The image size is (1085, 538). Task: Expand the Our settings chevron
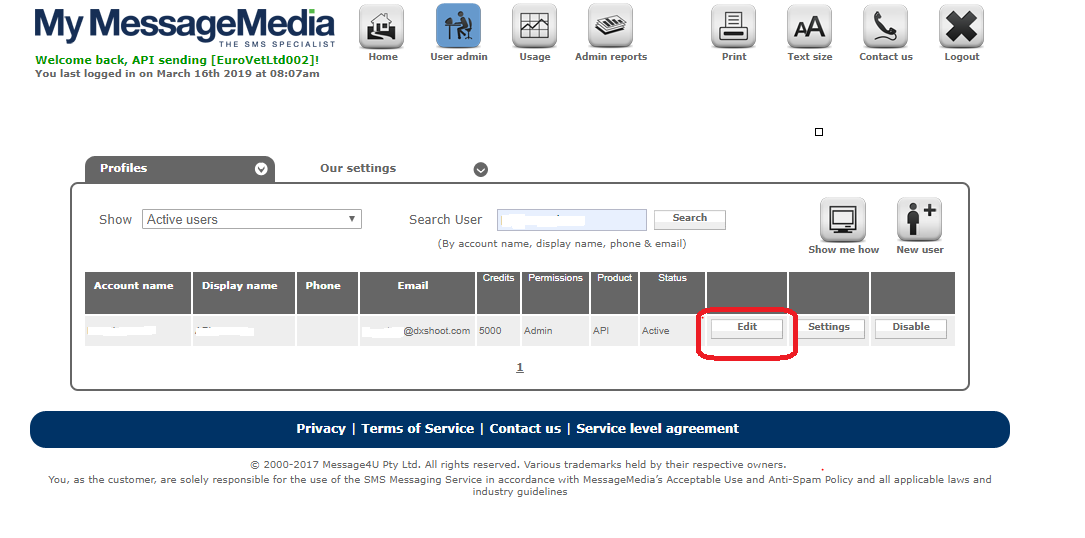point(480,170)
